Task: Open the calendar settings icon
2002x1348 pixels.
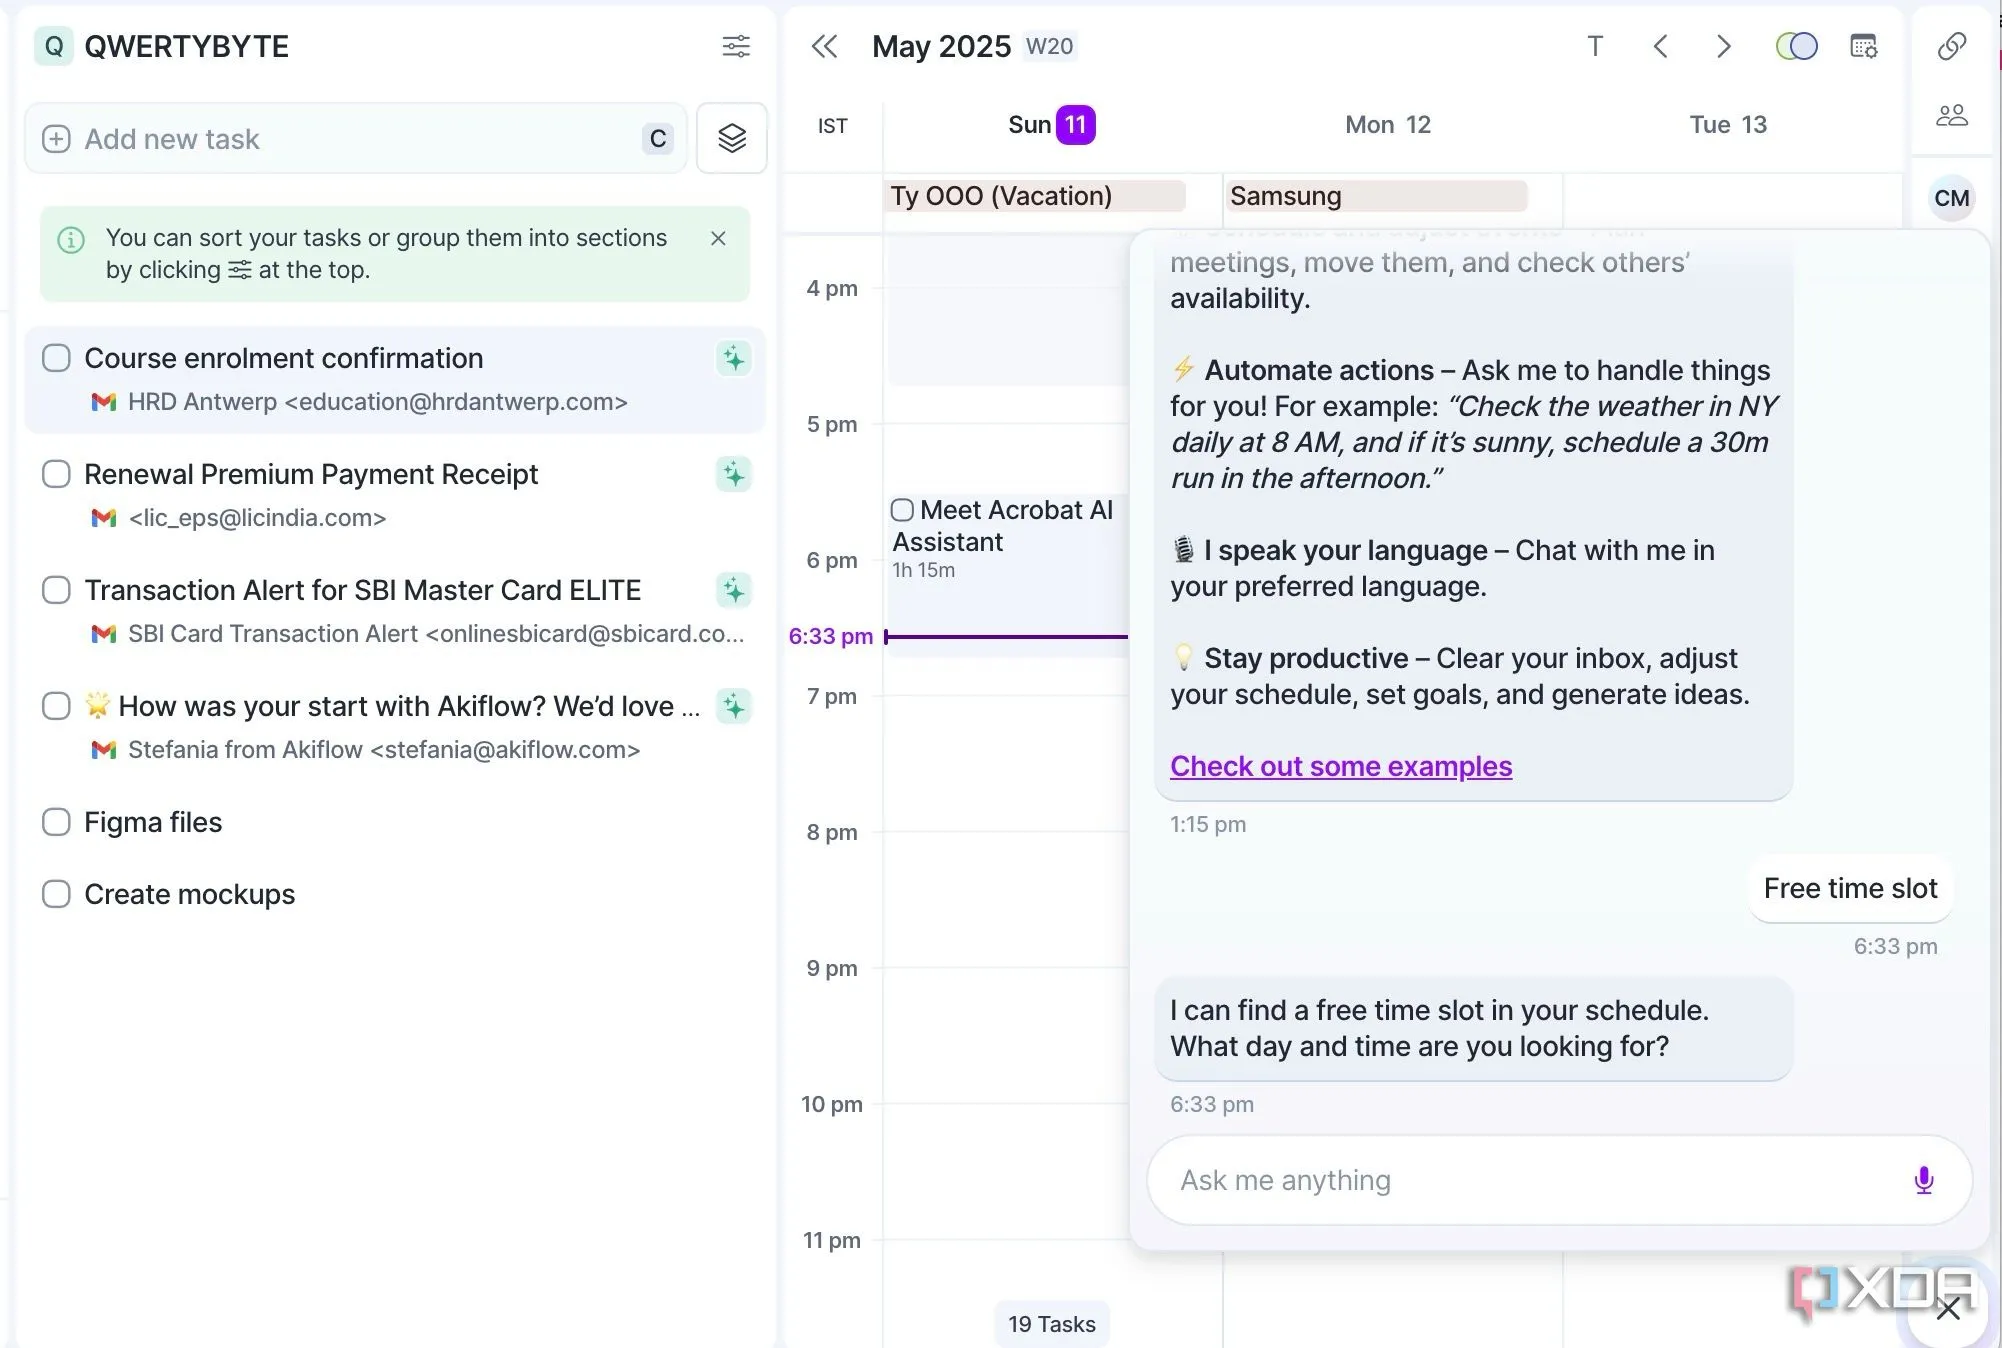Action: pos(1863,46)
